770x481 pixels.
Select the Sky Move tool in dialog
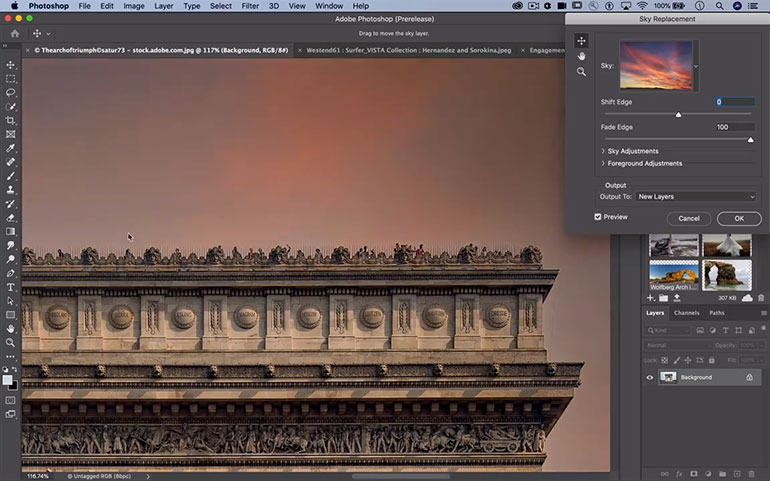581,41
